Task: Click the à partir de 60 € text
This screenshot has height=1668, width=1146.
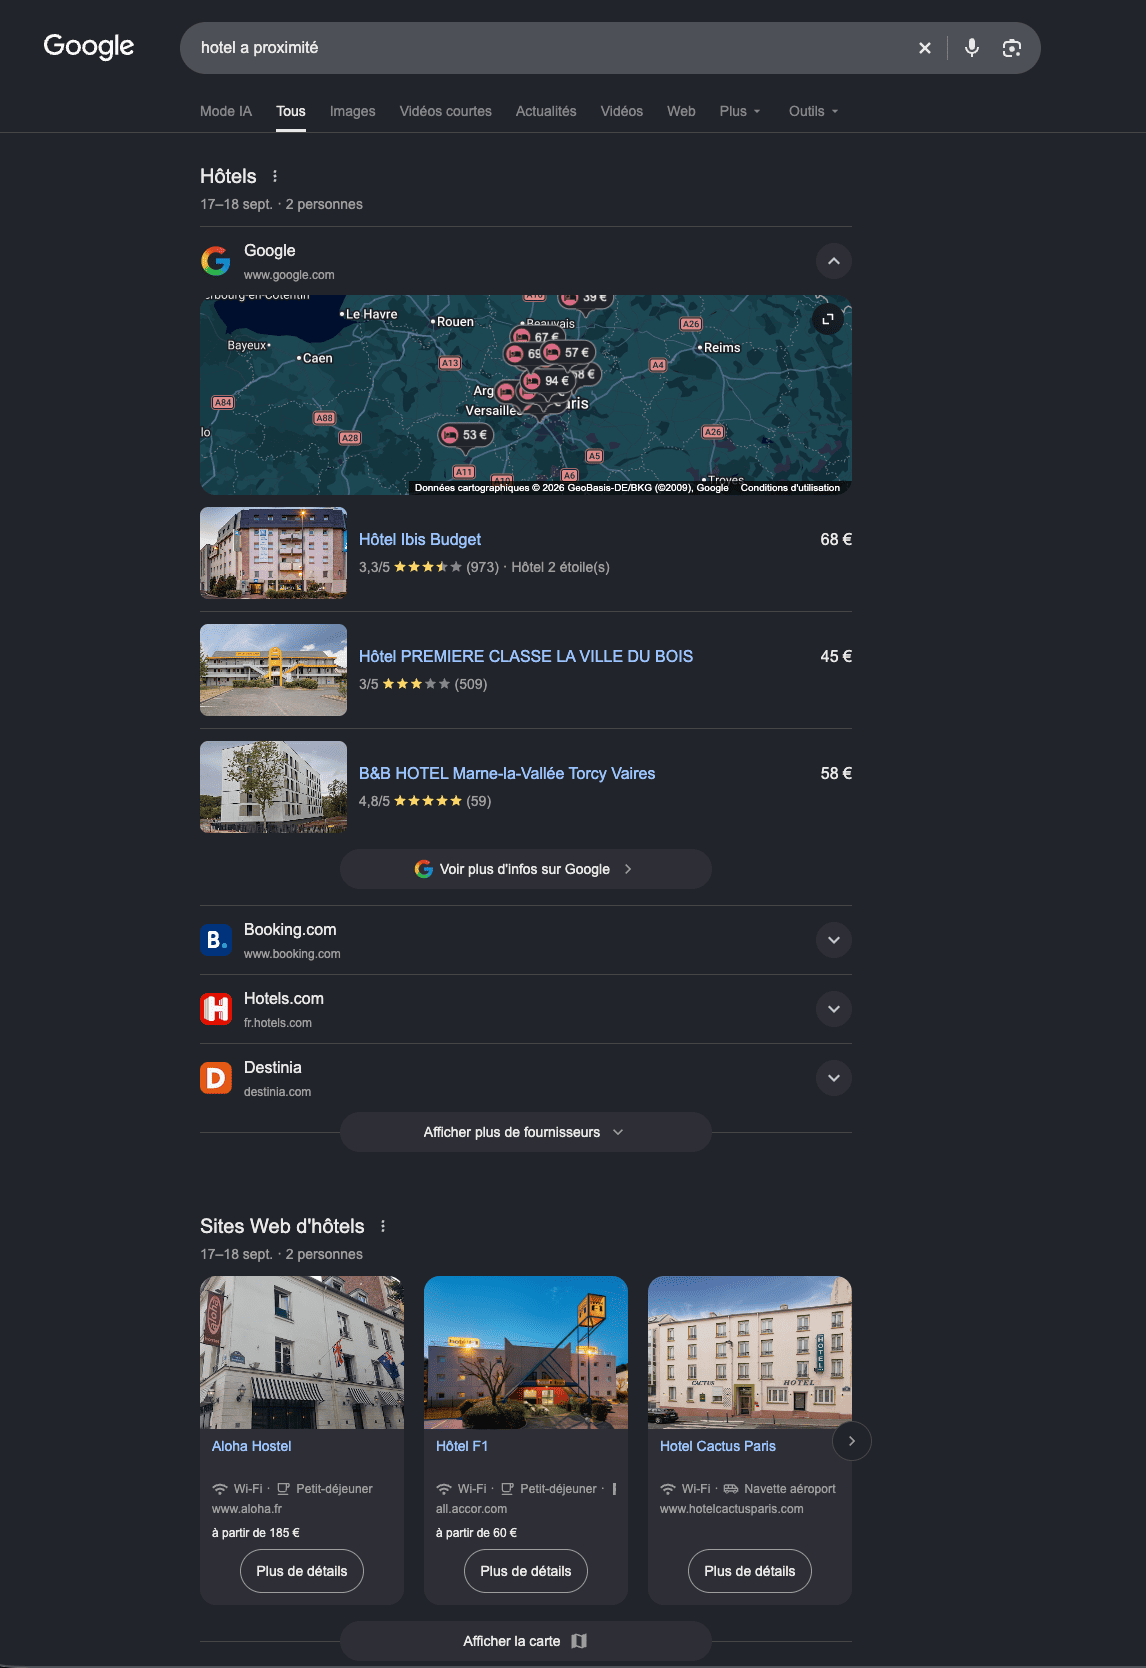Action: point(476,1533)
